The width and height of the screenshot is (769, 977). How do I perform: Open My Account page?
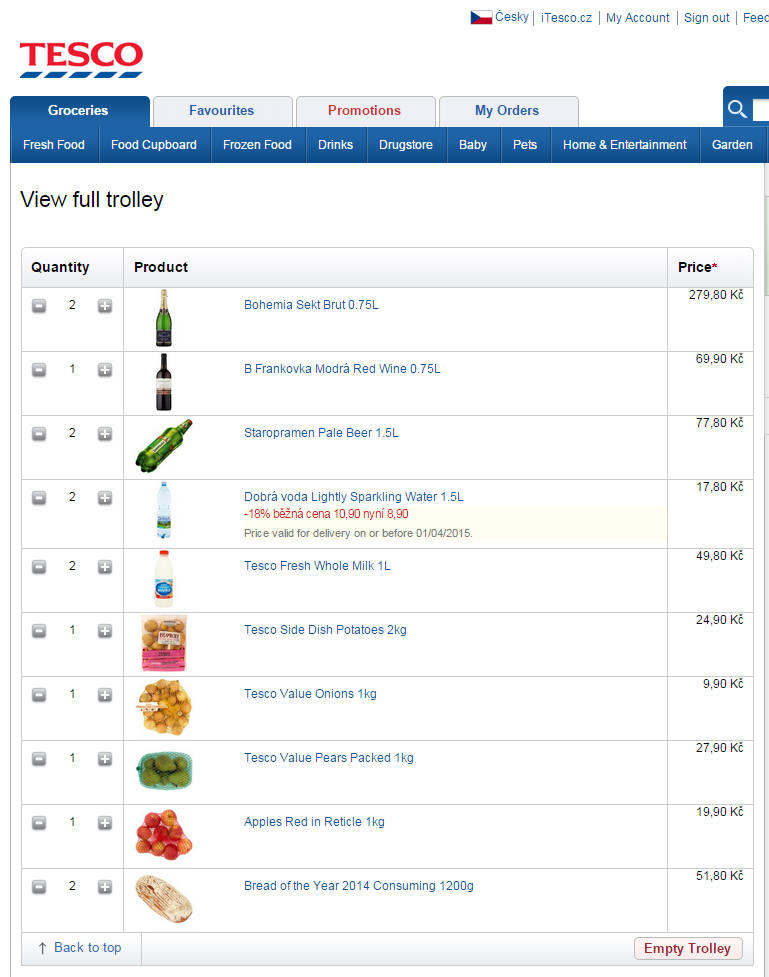coord(638,17)
